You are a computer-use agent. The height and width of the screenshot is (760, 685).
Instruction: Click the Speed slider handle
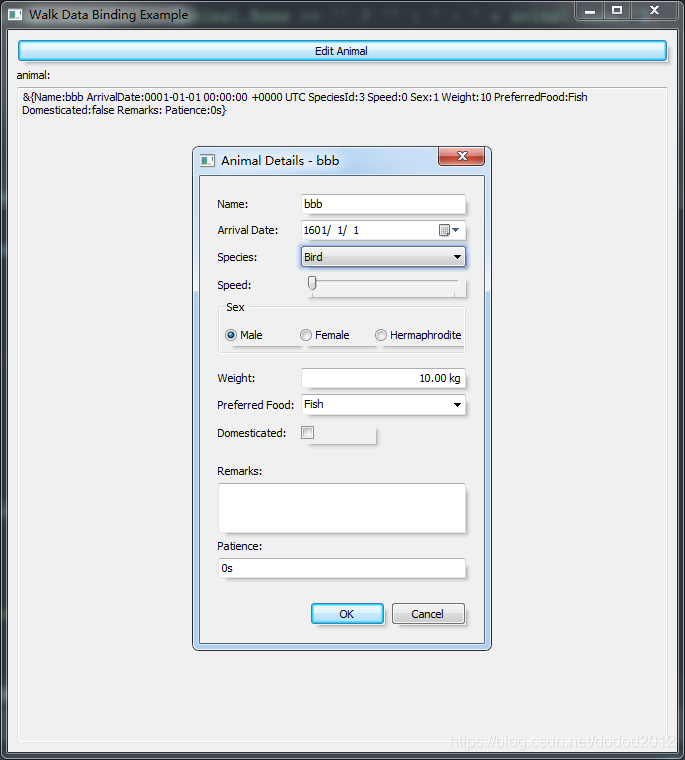point(312,283)
